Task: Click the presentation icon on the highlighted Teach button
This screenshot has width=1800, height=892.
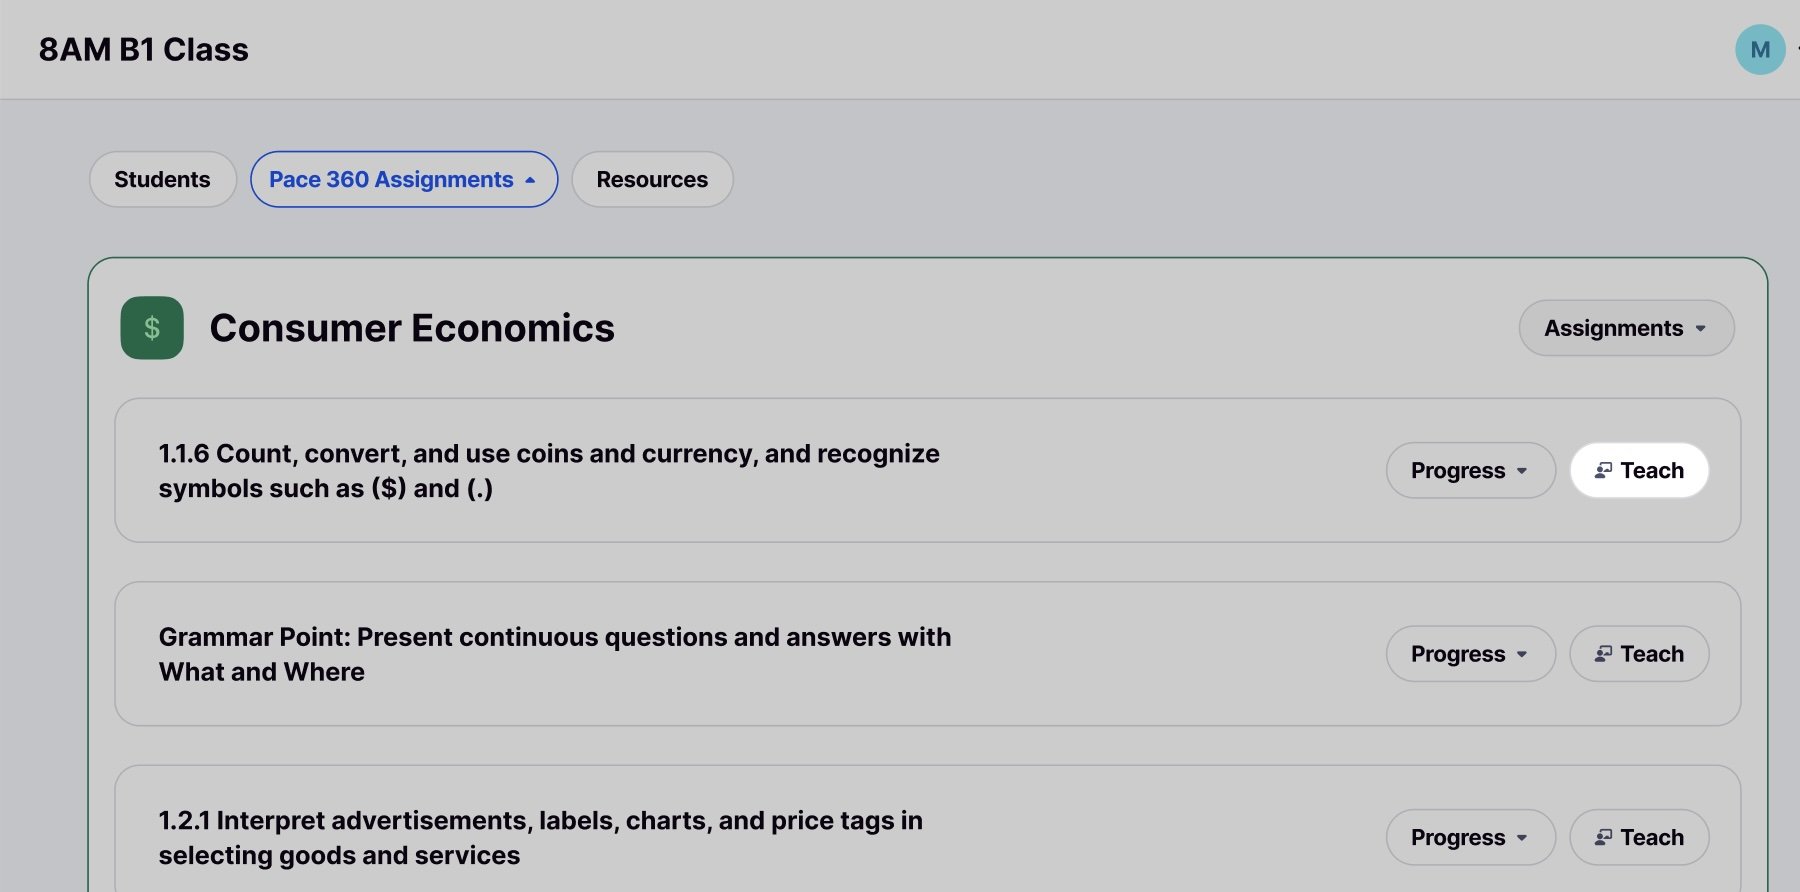Action: pos(1603,470)
